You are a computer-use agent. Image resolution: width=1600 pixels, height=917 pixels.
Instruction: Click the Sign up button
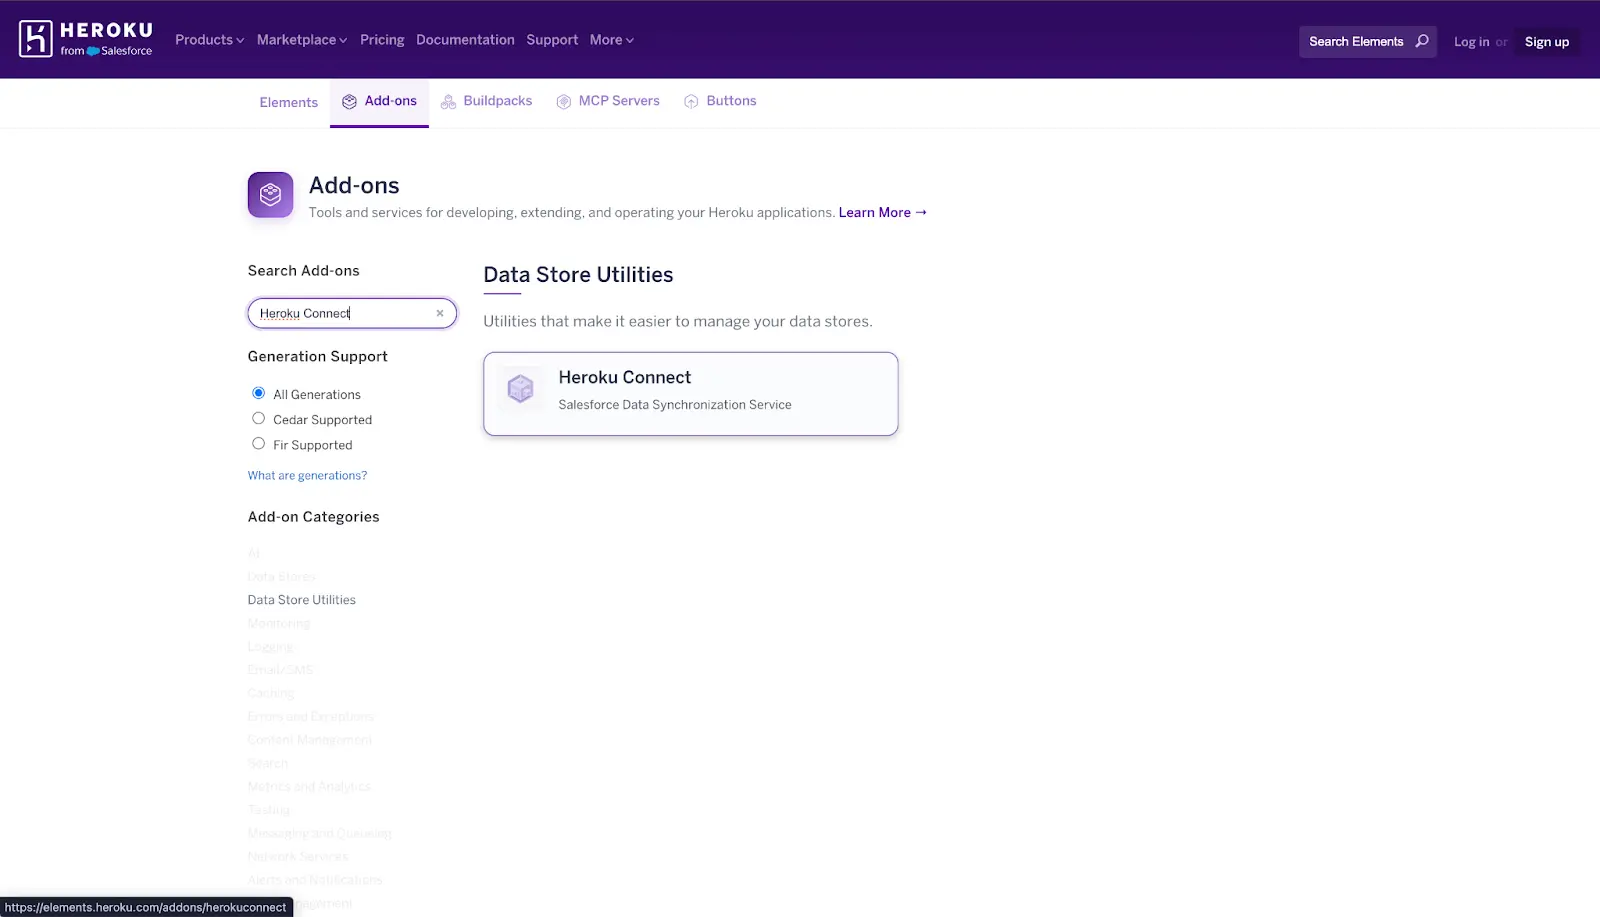pos(1546,41)
